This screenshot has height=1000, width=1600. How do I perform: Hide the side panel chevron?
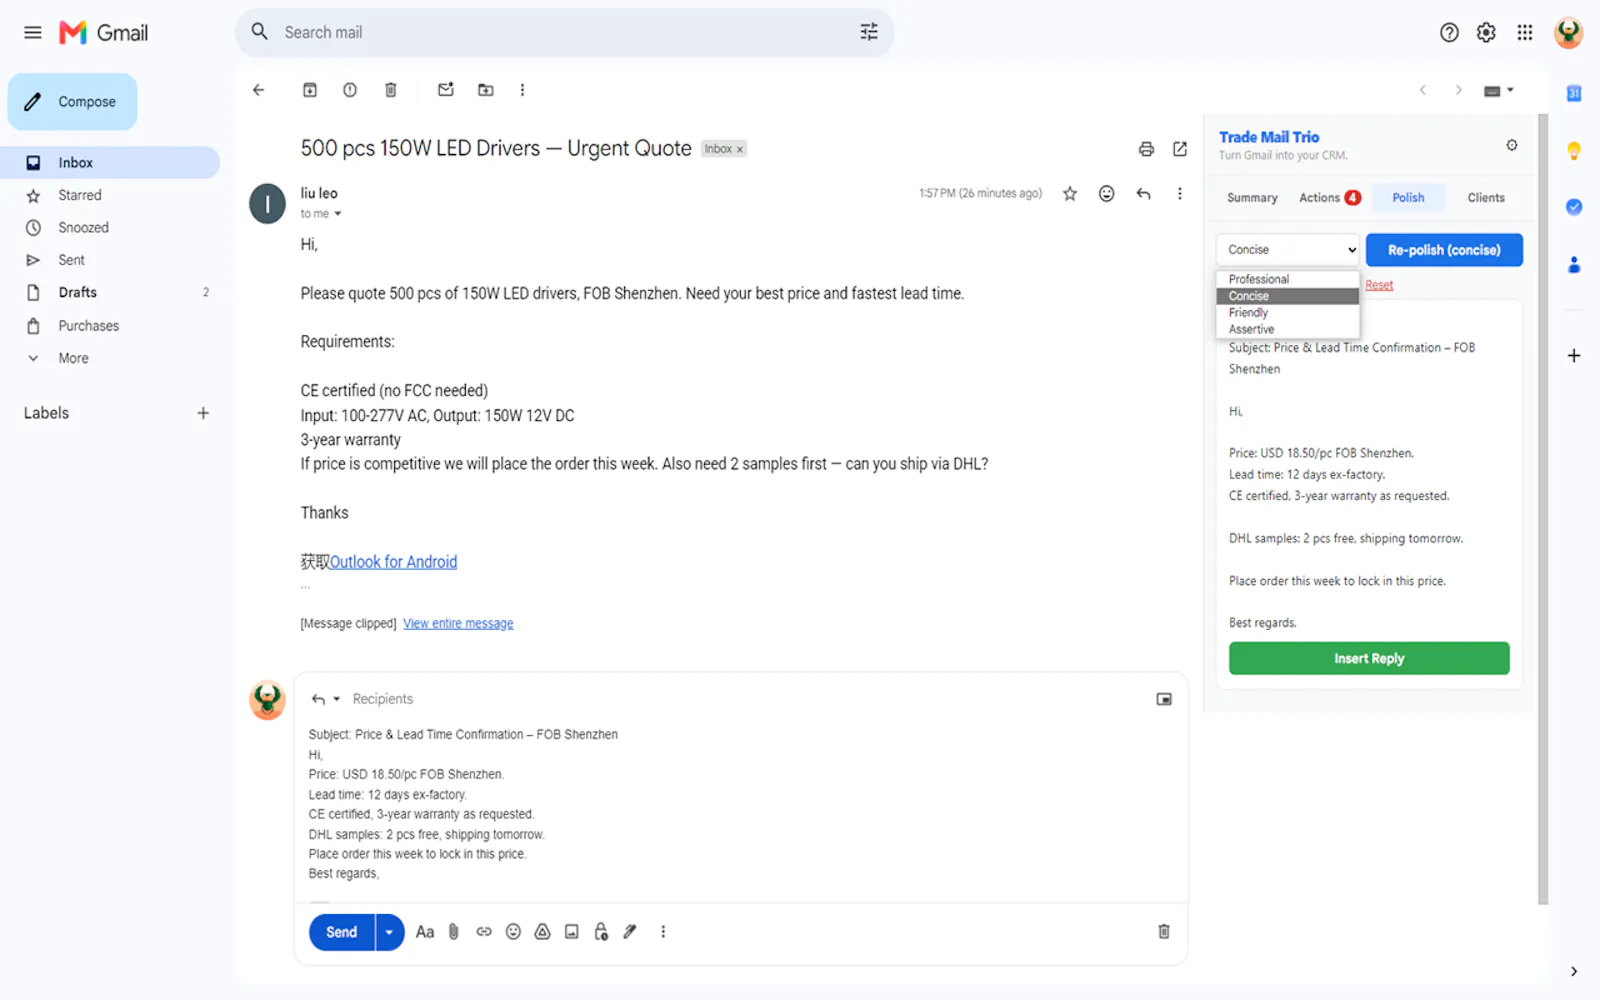pyautogui.click(x=1574, y=972)
